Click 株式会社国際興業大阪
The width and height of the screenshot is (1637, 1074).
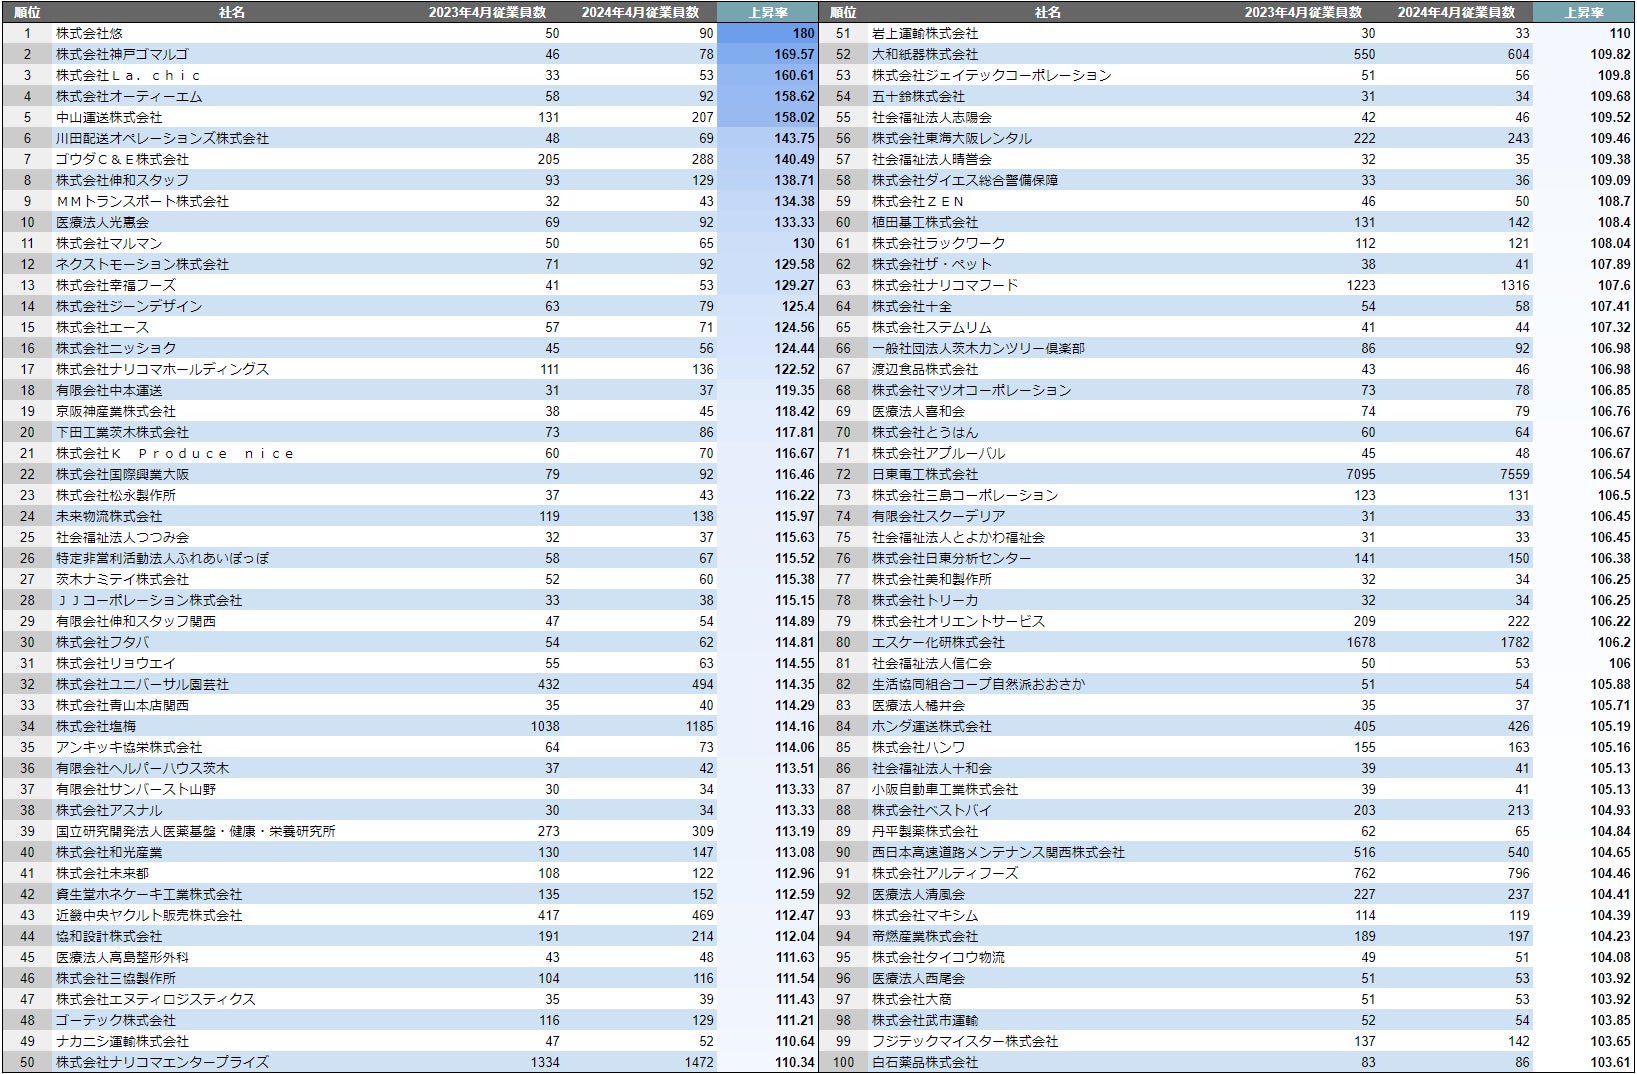click(x=122, y=474)
